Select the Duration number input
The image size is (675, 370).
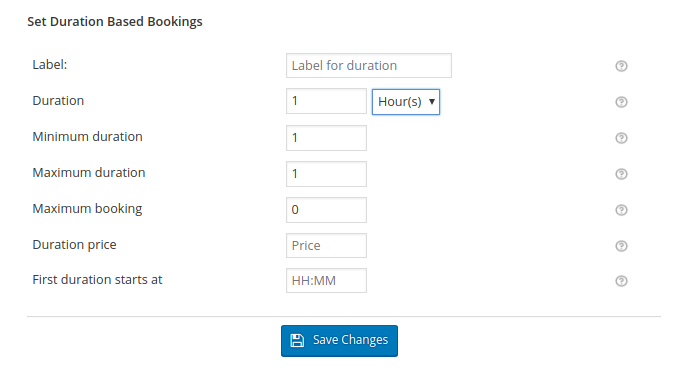[x=326, y=101]
